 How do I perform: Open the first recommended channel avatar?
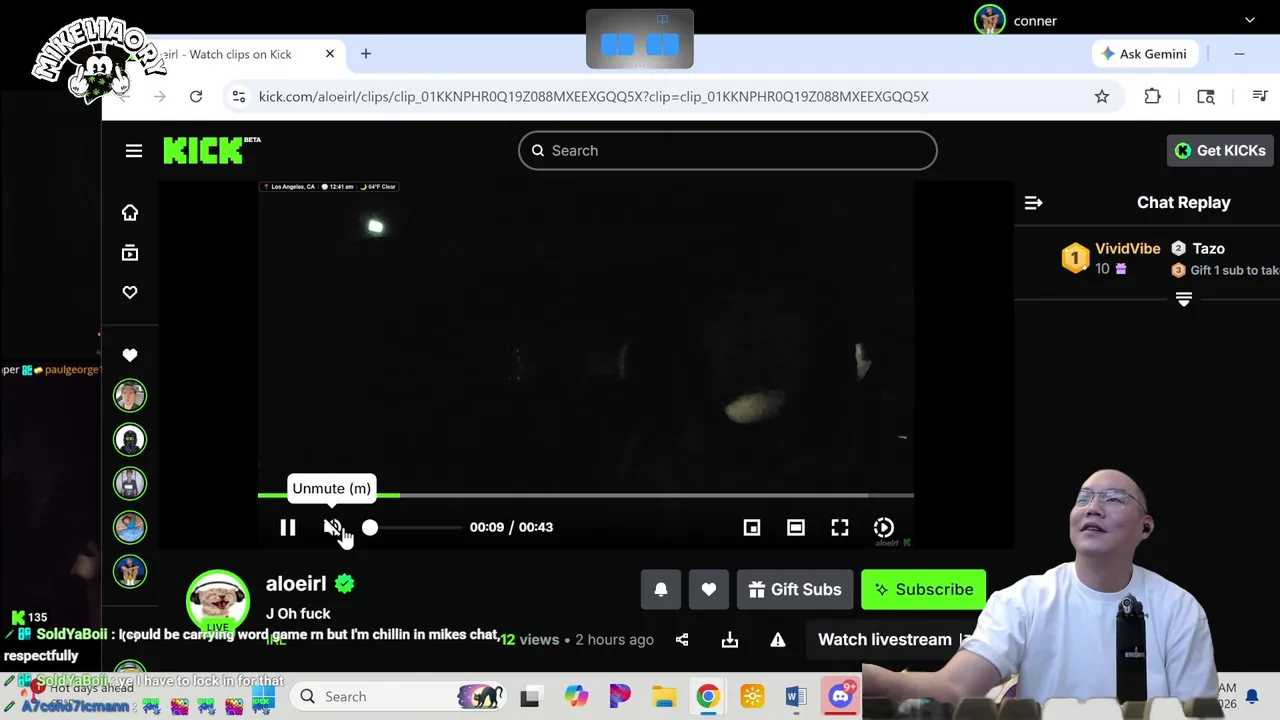[x=130, y=396]
